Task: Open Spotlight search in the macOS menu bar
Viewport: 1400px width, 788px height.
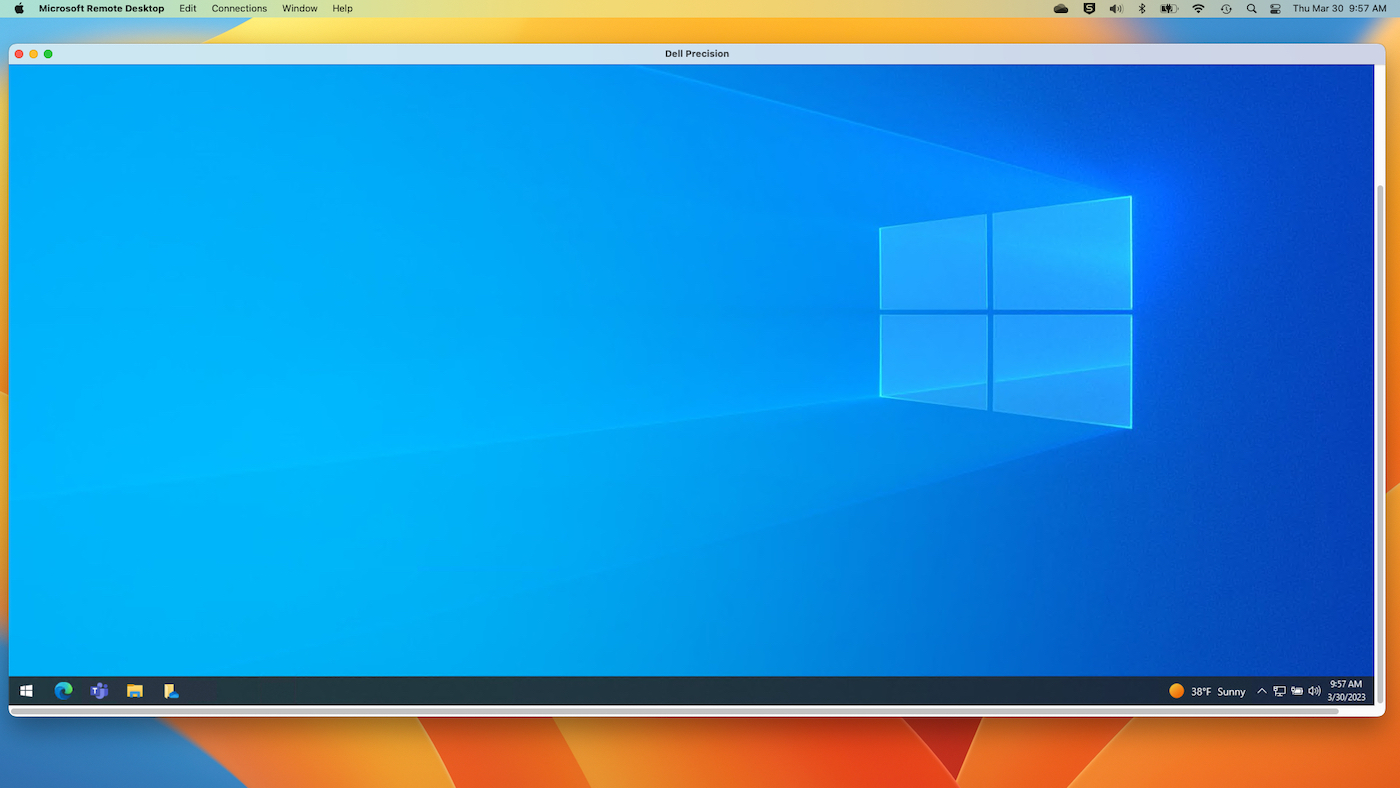Action: click(x=1251, y=8)
